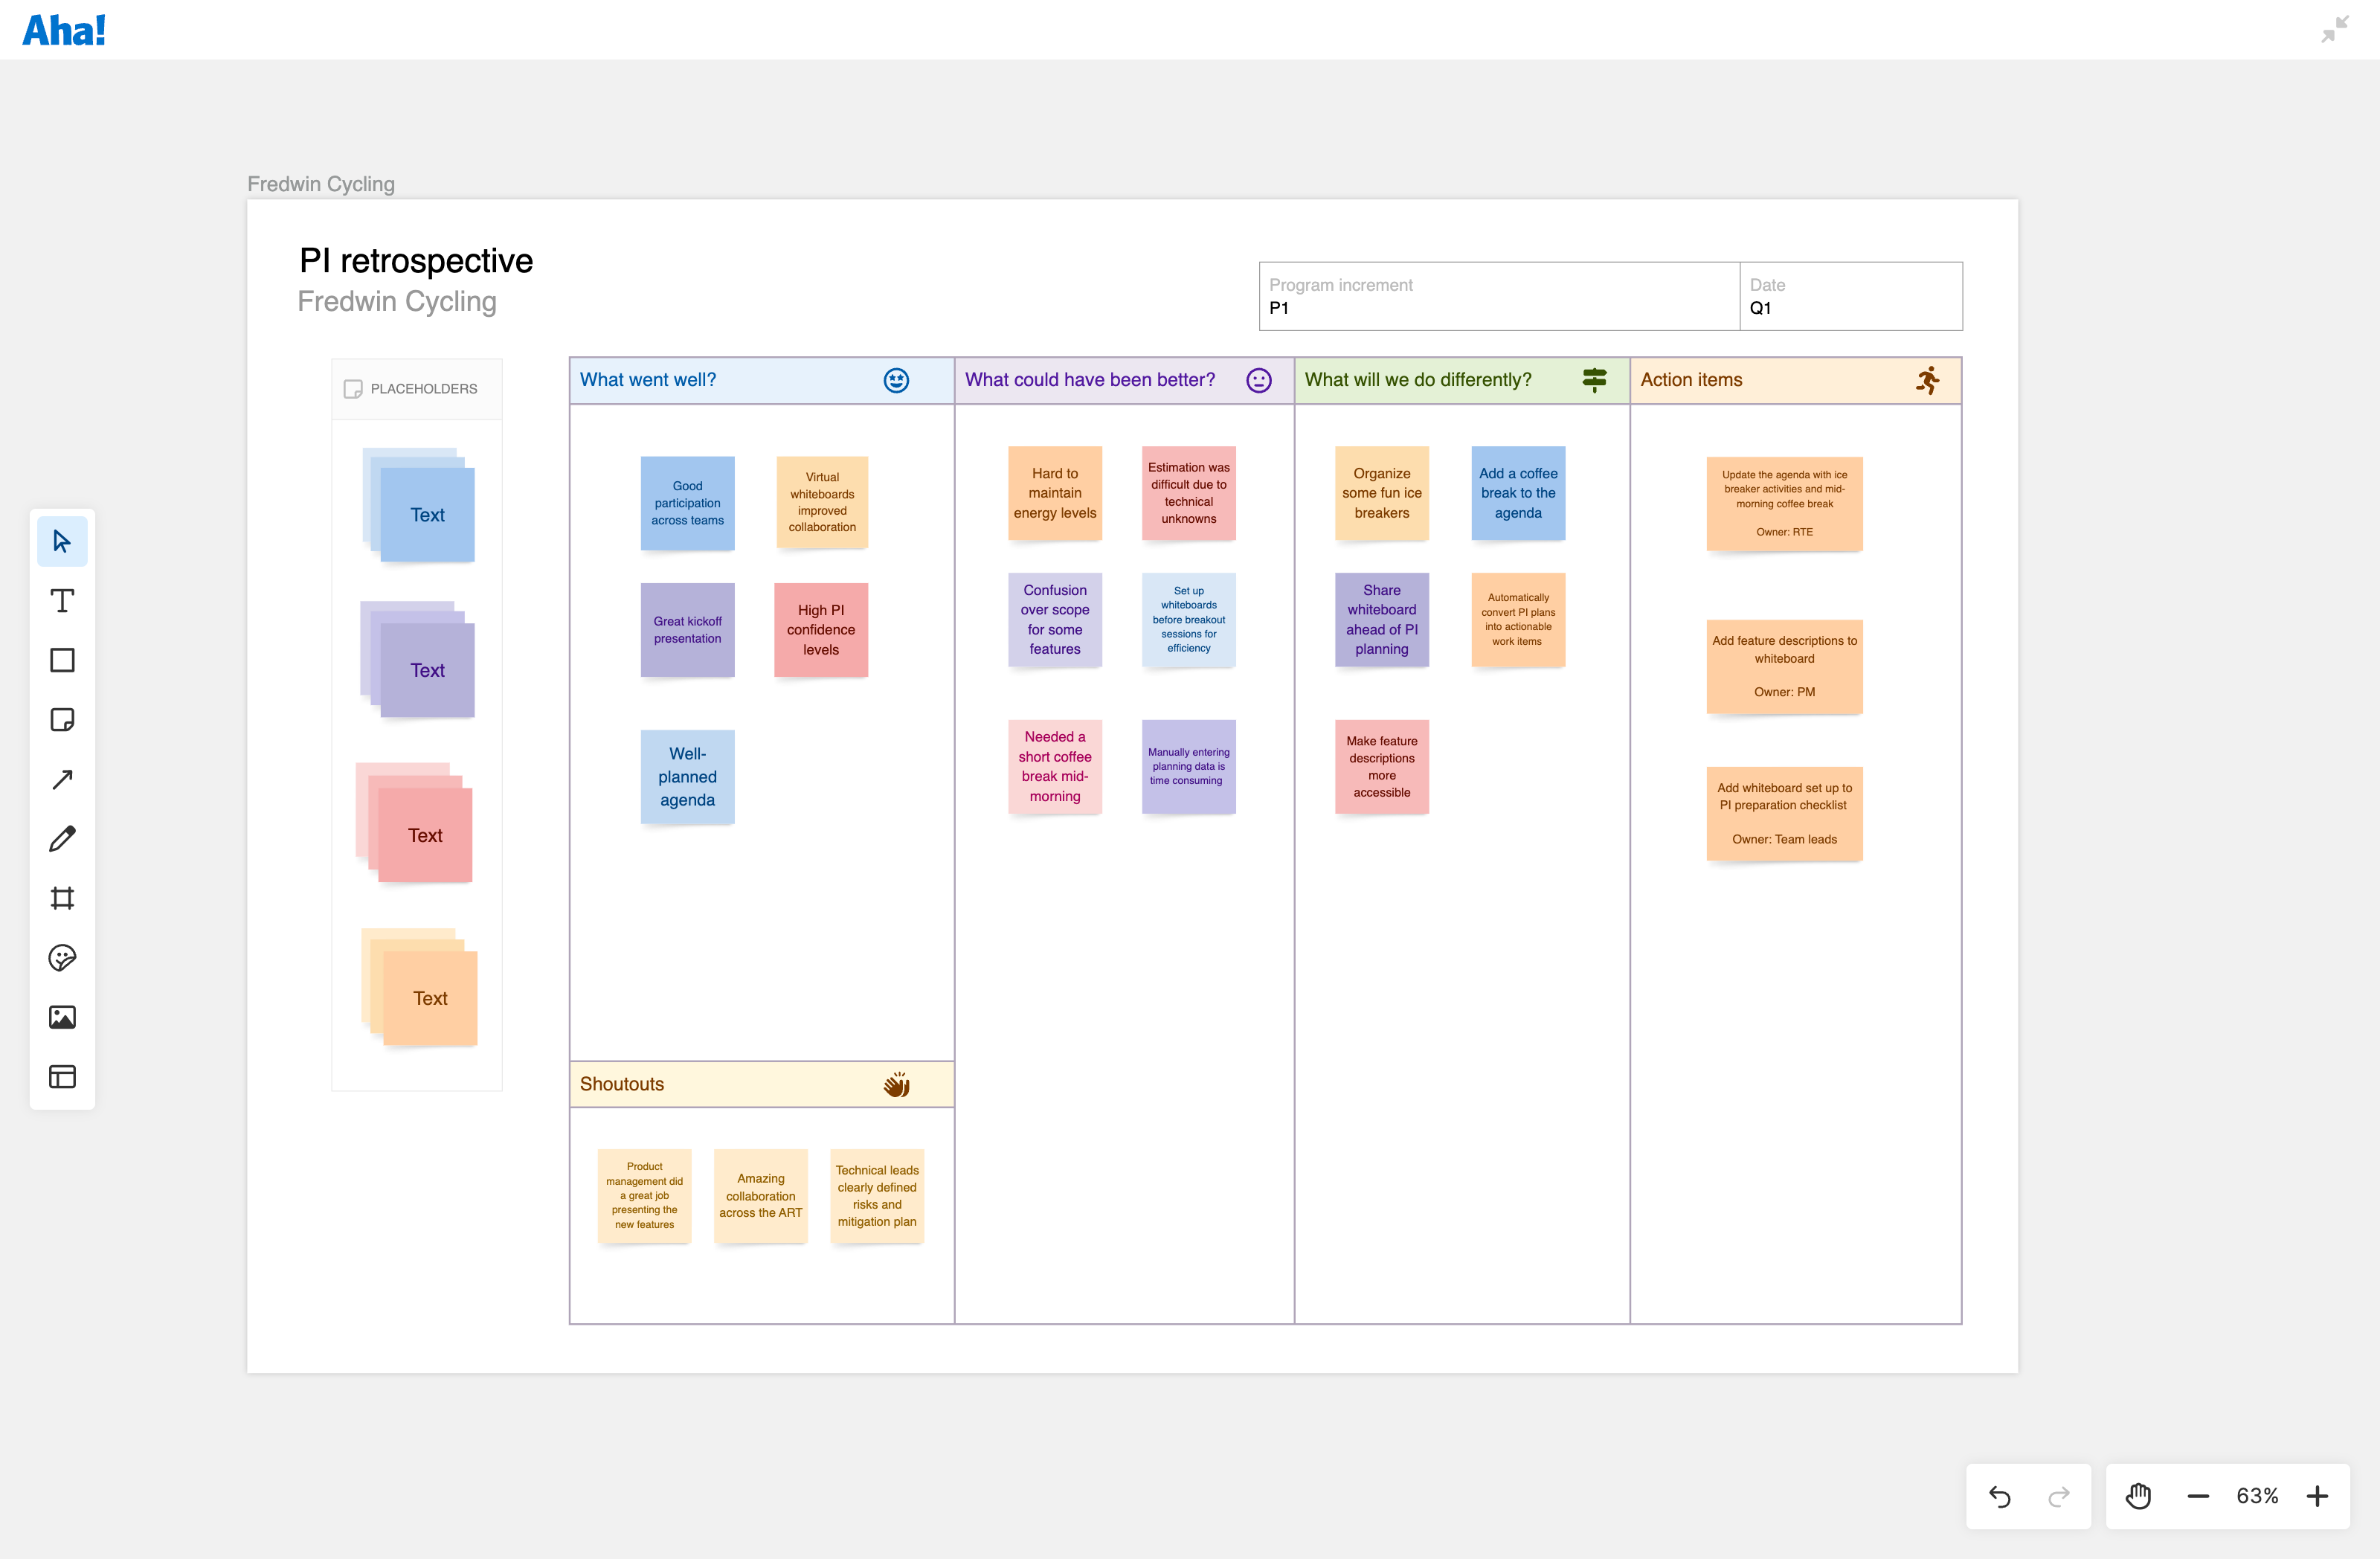The width and height of the screenshot is (2380, 1559).
Task: Exit fullscreen with collapse arrows icon
Action: [x=2335, y=29]
